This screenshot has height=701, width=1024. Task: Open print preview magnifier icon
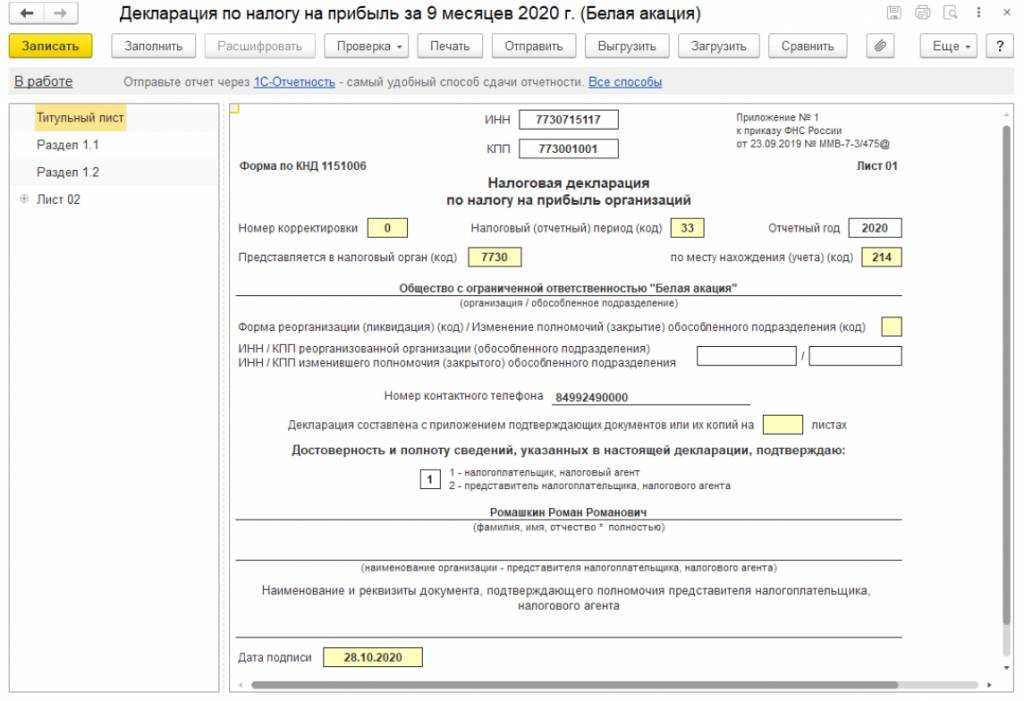pyautogui.click(x=950, y=14)
